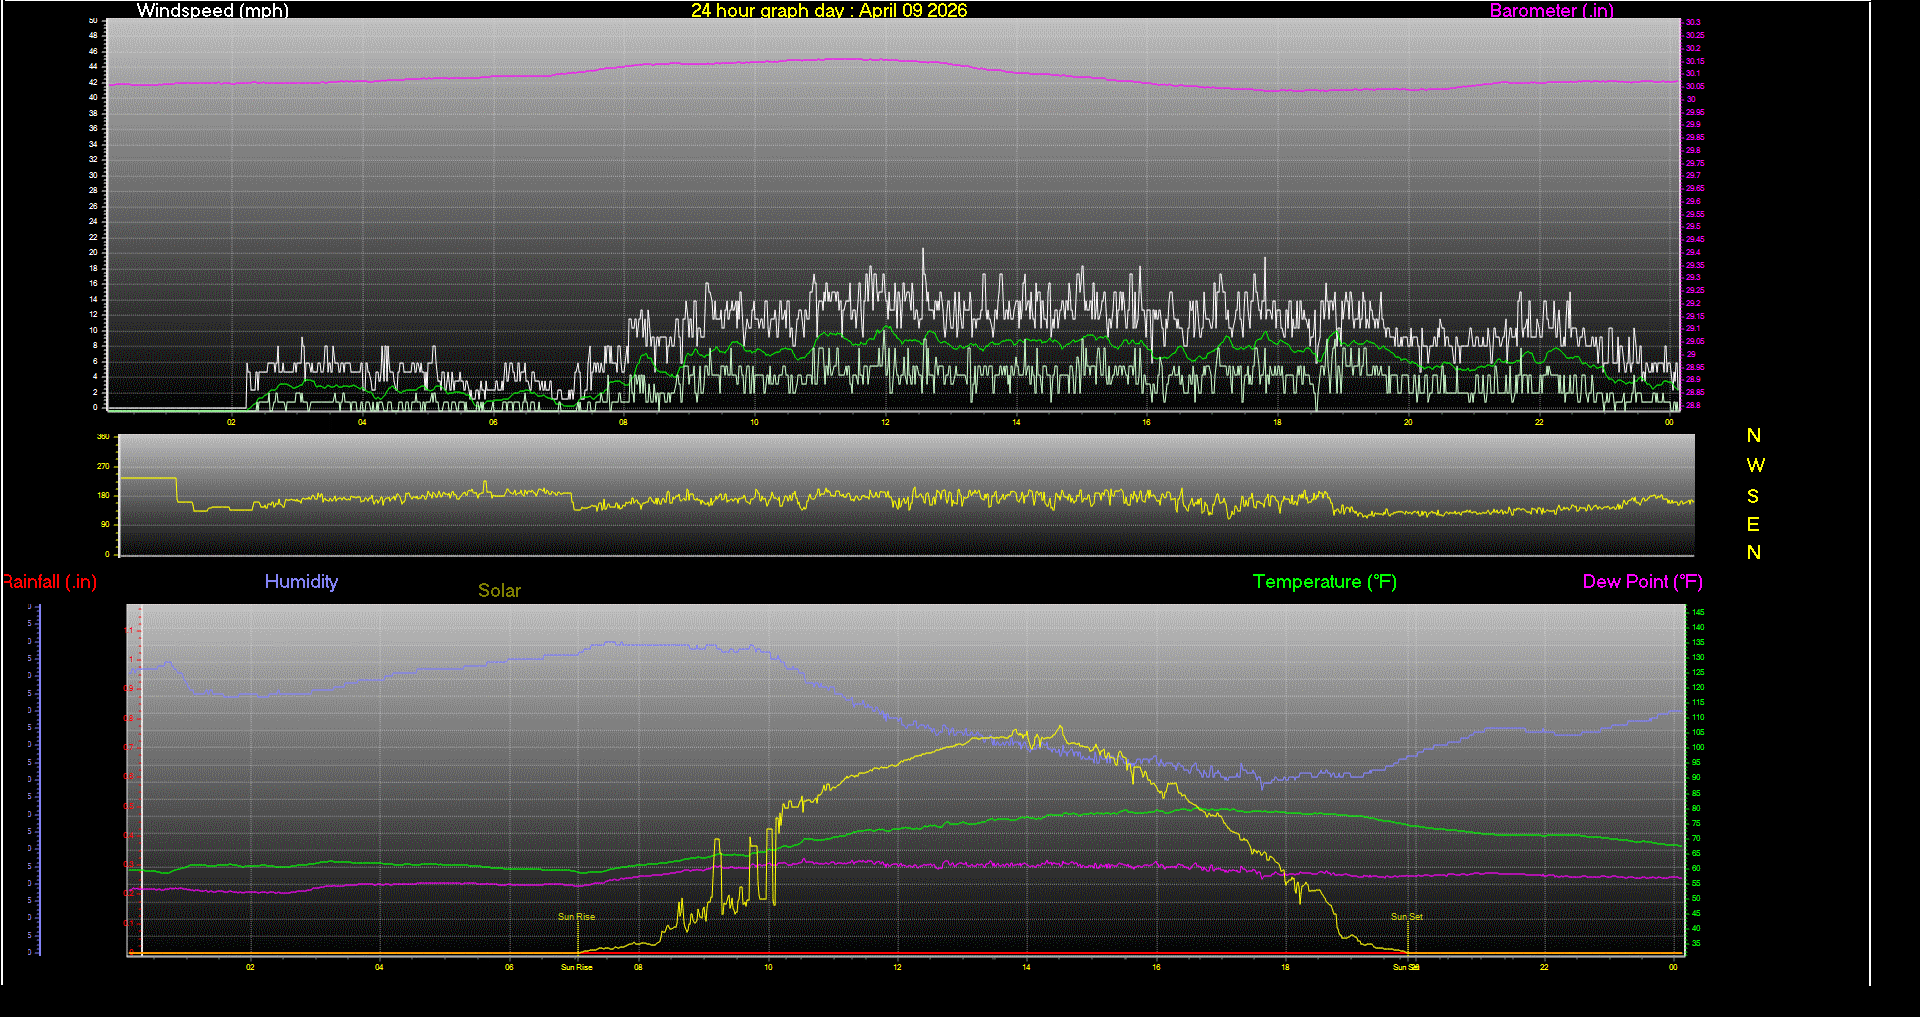This screenshot has width=1920, height=1017.
Task: Select the Windspeed (mph) legend label
Action: [212, 11]
